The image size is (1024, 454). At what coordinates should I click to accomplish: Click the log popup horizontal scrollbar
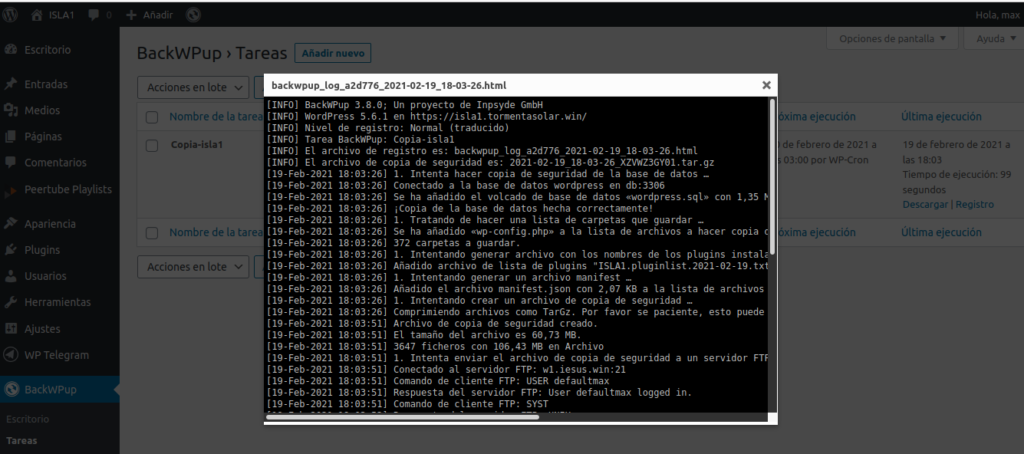pyautogui.click(x=402, y=417)
